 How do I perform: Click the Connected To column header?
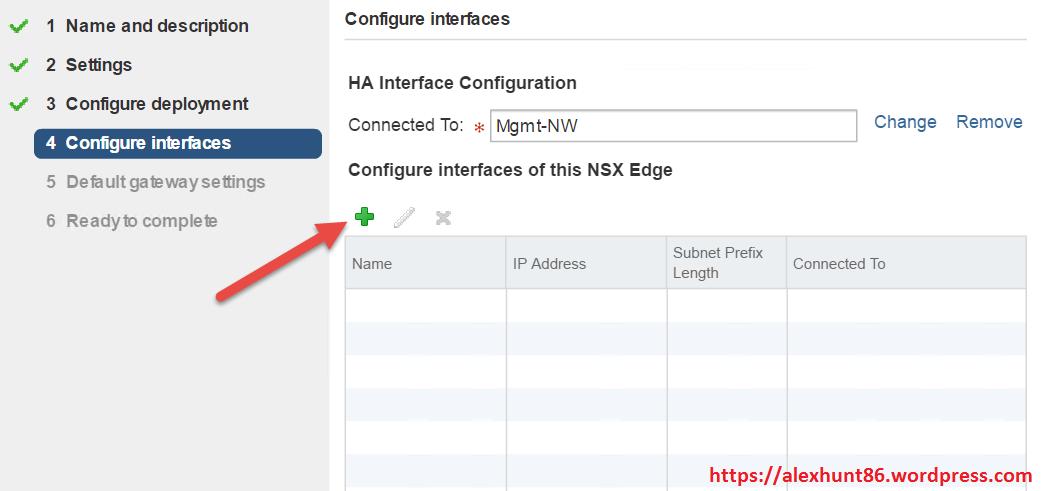coord(905,264)
